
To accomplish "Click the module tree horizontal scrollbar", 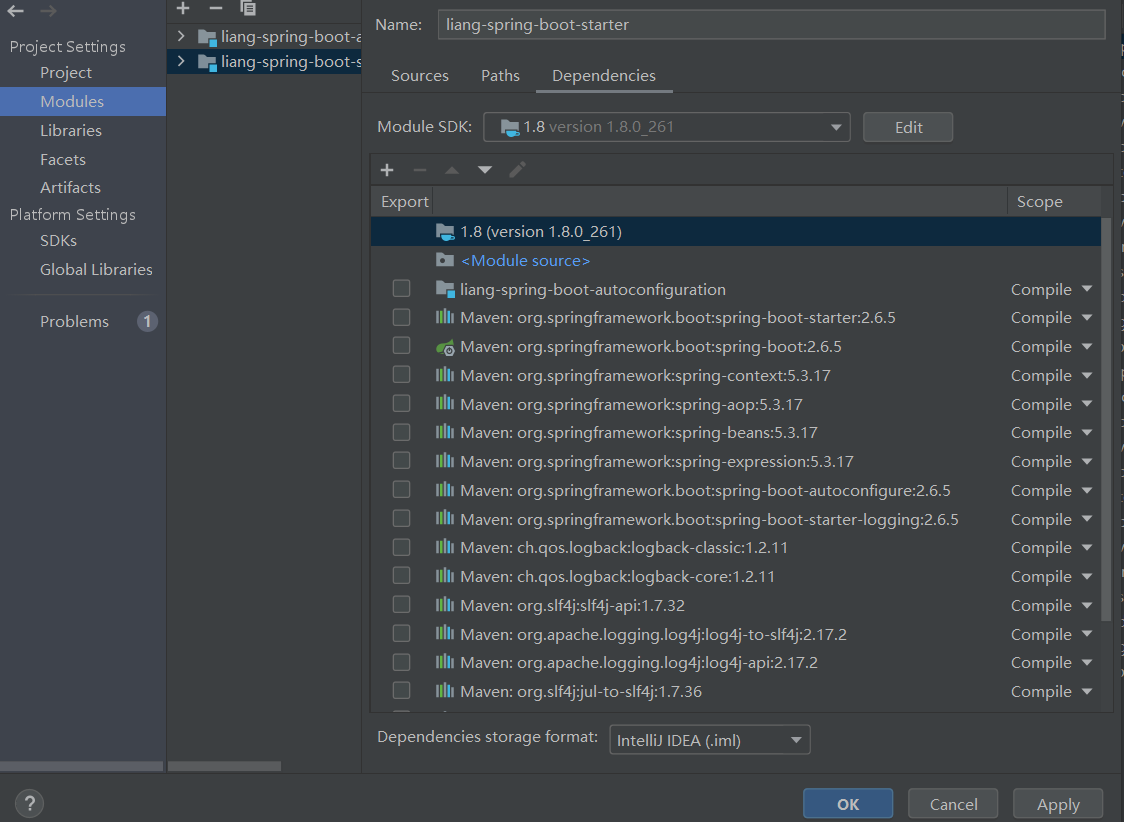I will point(224,766).
